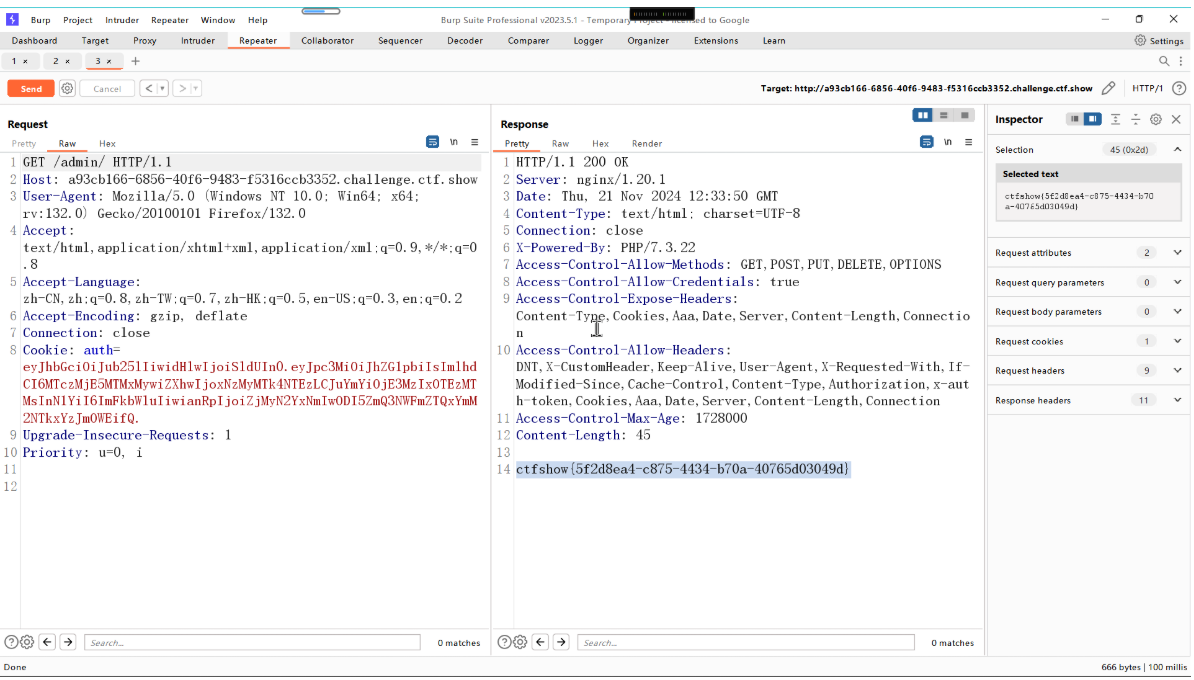
Task: Open Project menu
Action: tap(78, 20)
